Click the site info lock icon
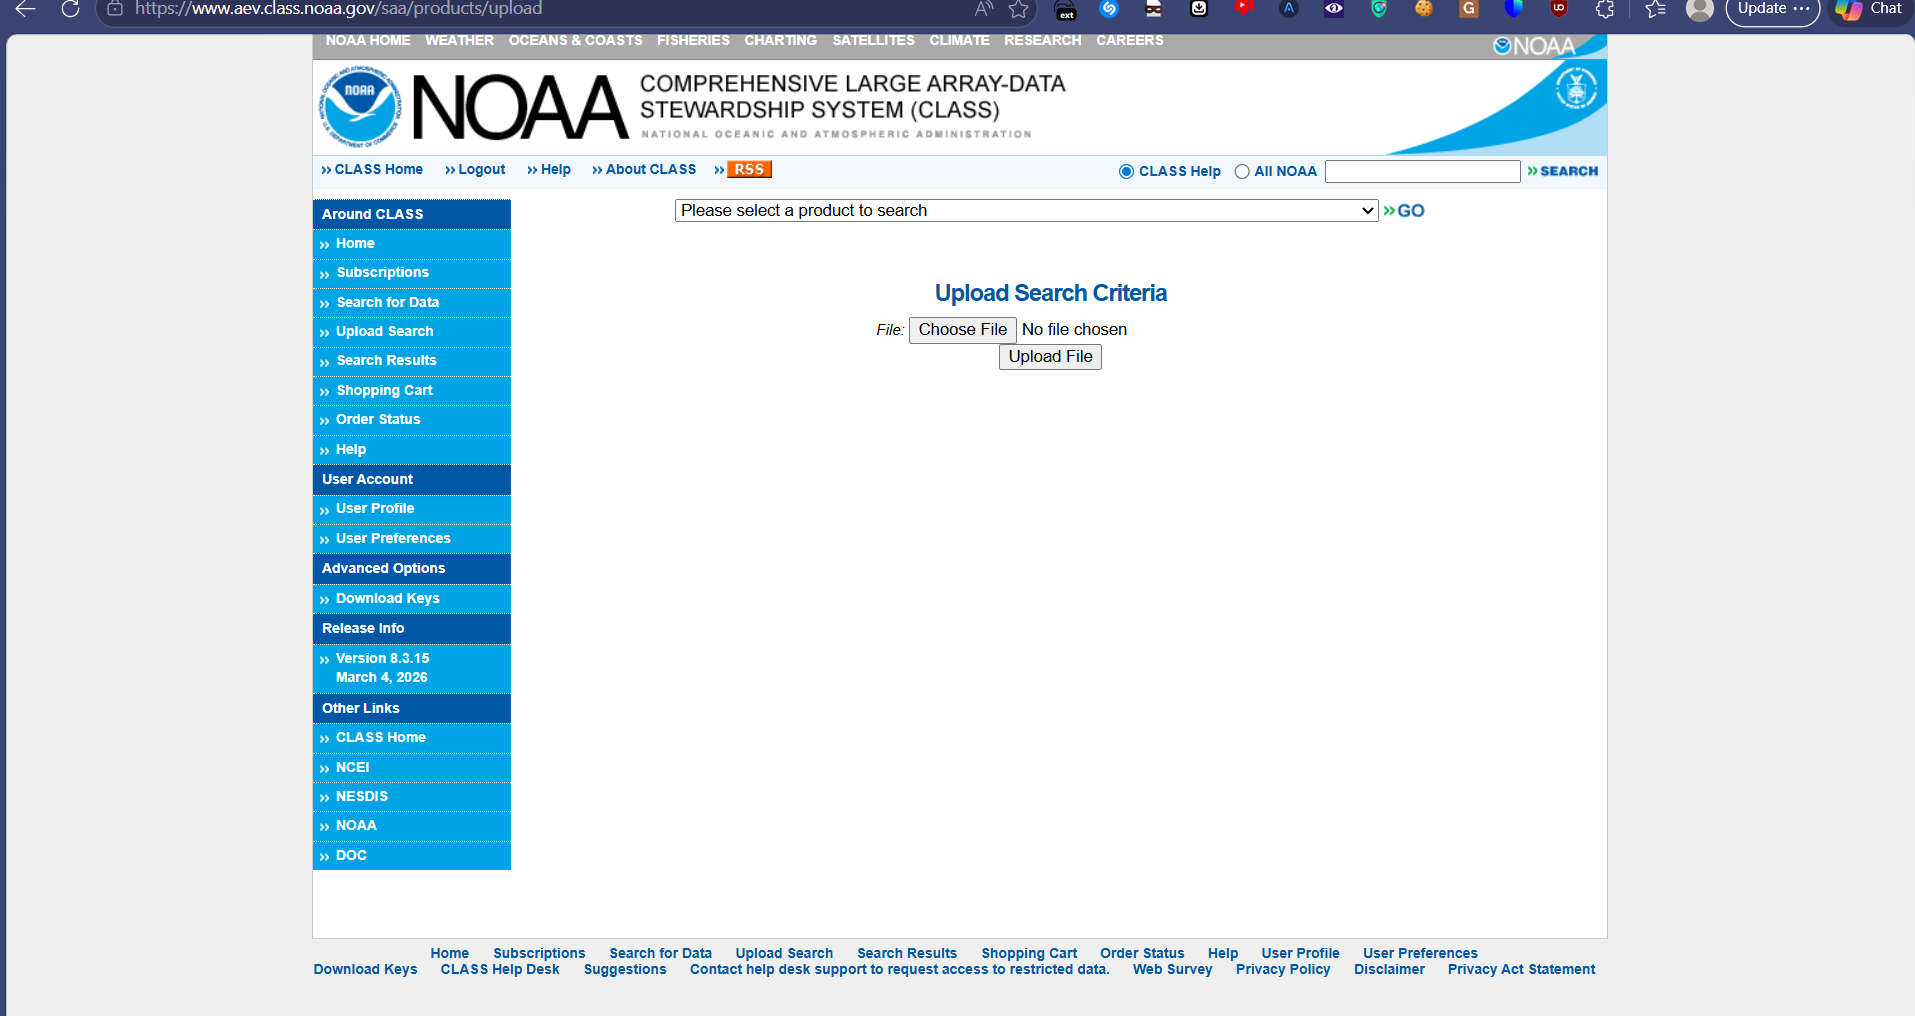 (115, 9)
